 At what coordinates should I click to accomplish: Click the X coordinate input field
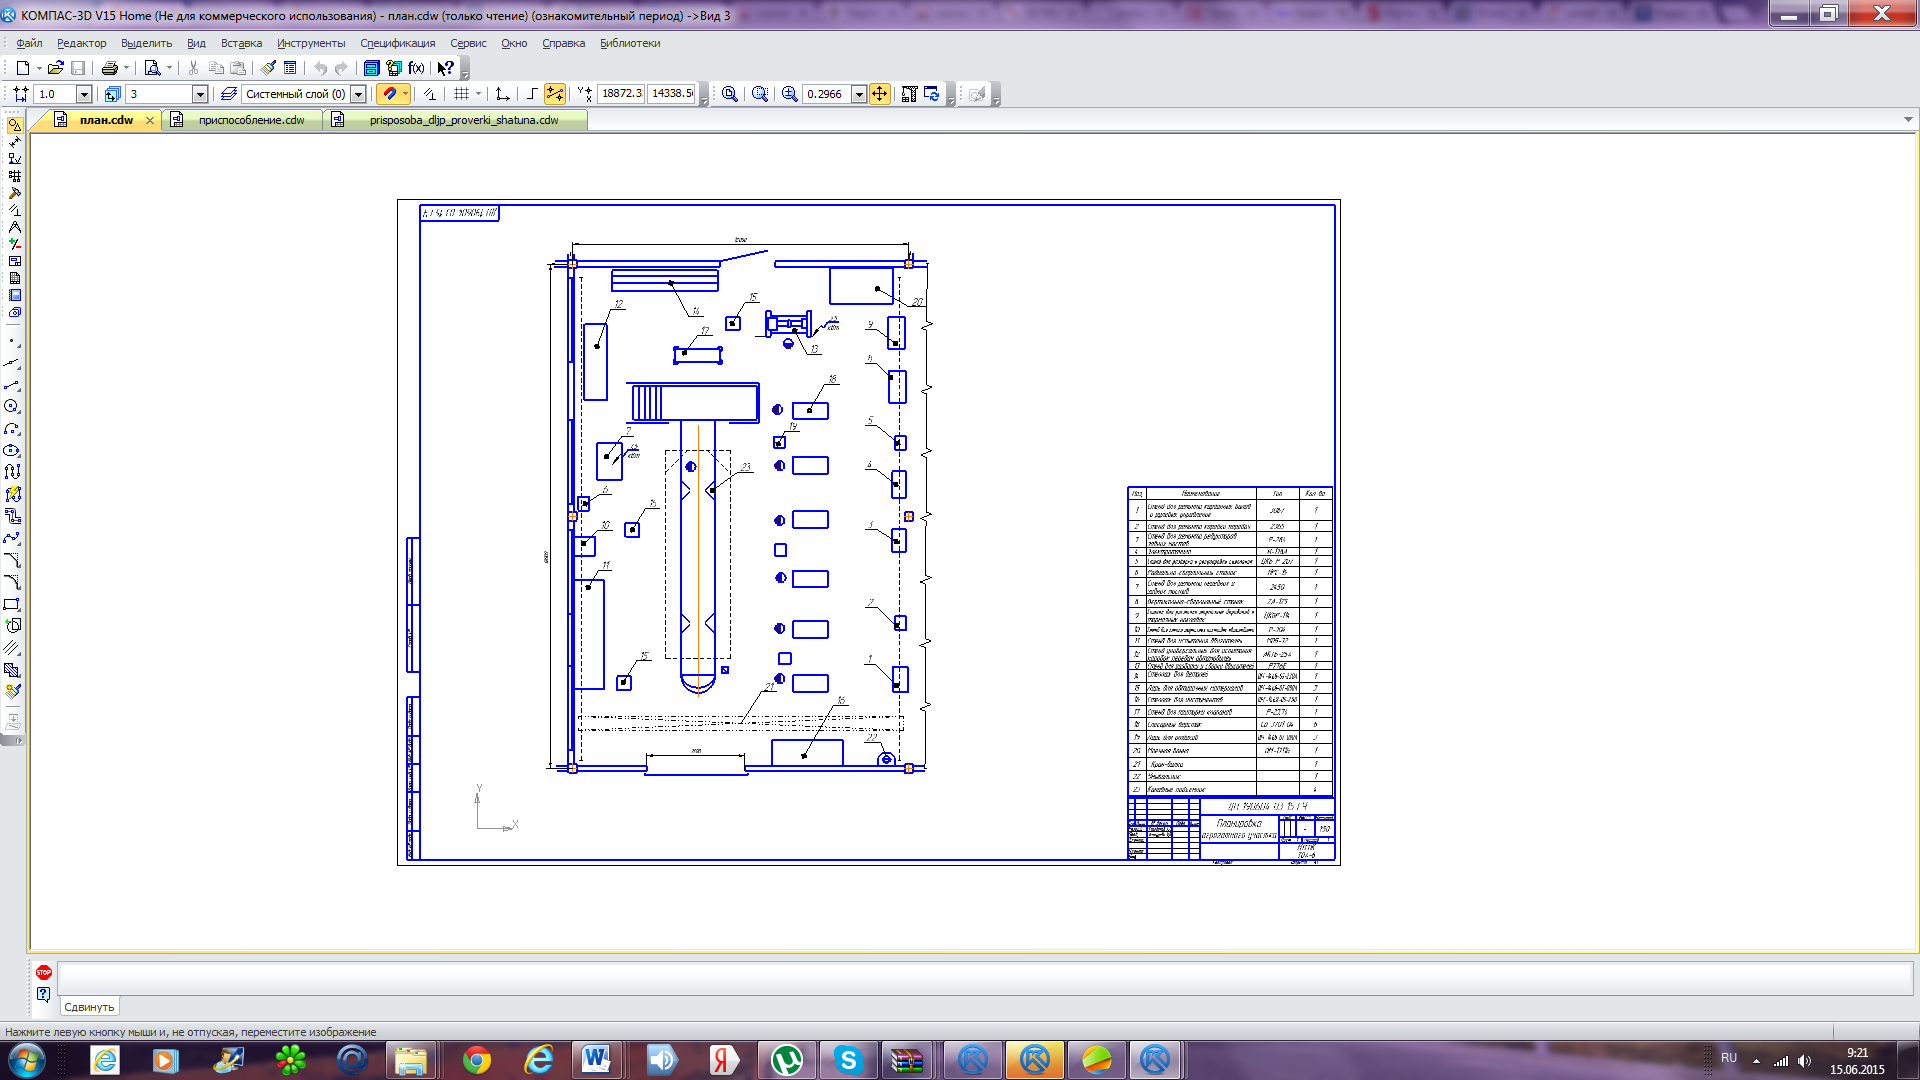(621, 93)
